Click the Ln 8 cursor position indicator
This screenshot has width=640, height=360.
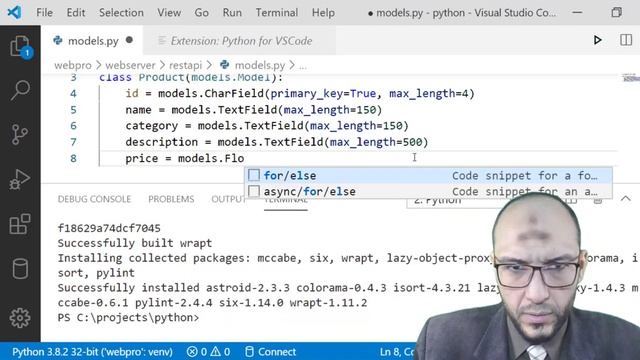(x=397, y=352)
